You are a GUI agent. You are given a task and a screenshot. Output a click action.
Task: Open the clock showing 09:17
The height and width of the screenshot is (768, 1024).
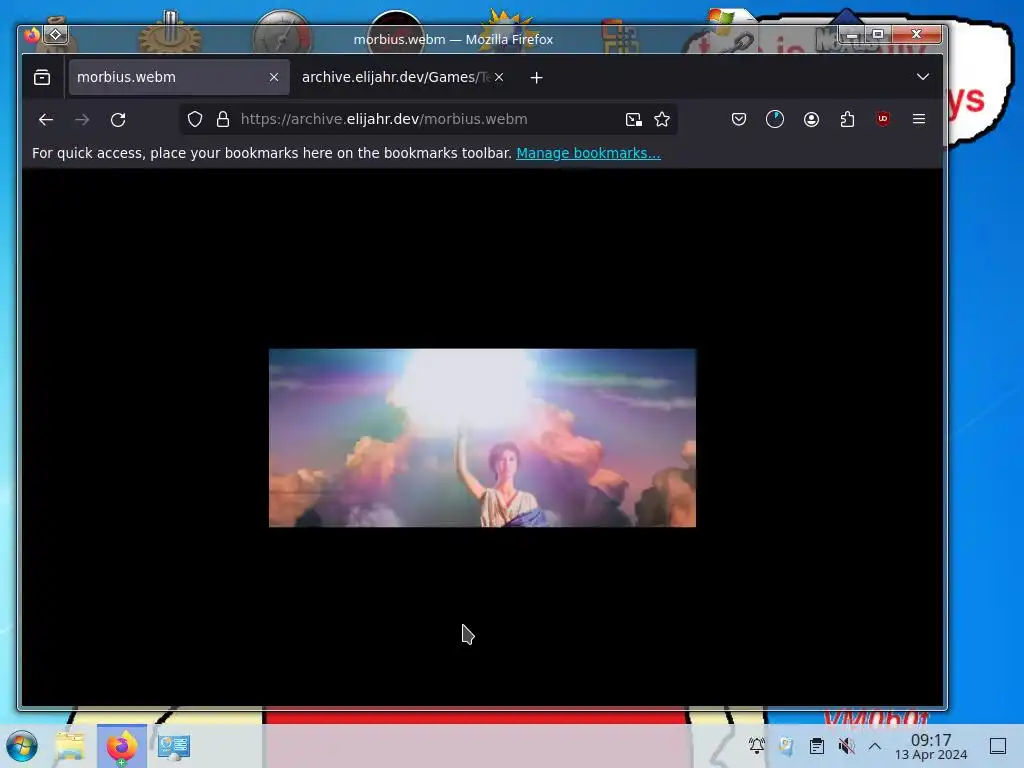931,746
